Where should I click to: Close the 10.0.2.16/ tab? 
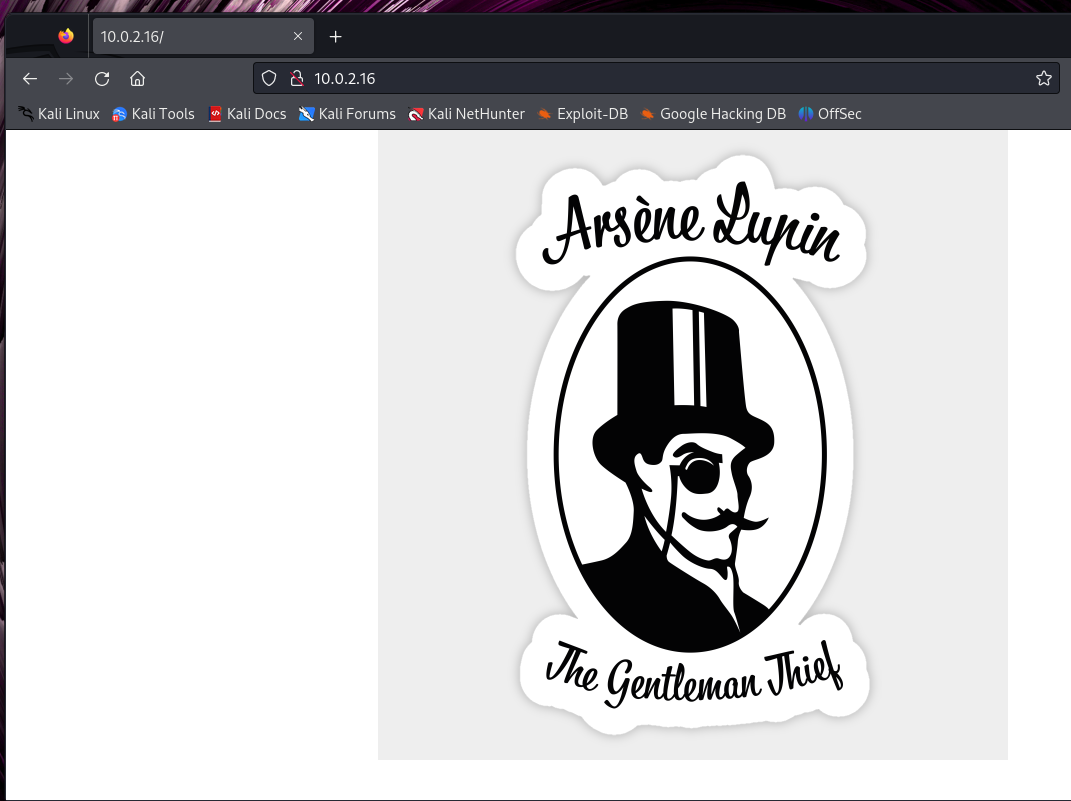(x=298, y=36)
